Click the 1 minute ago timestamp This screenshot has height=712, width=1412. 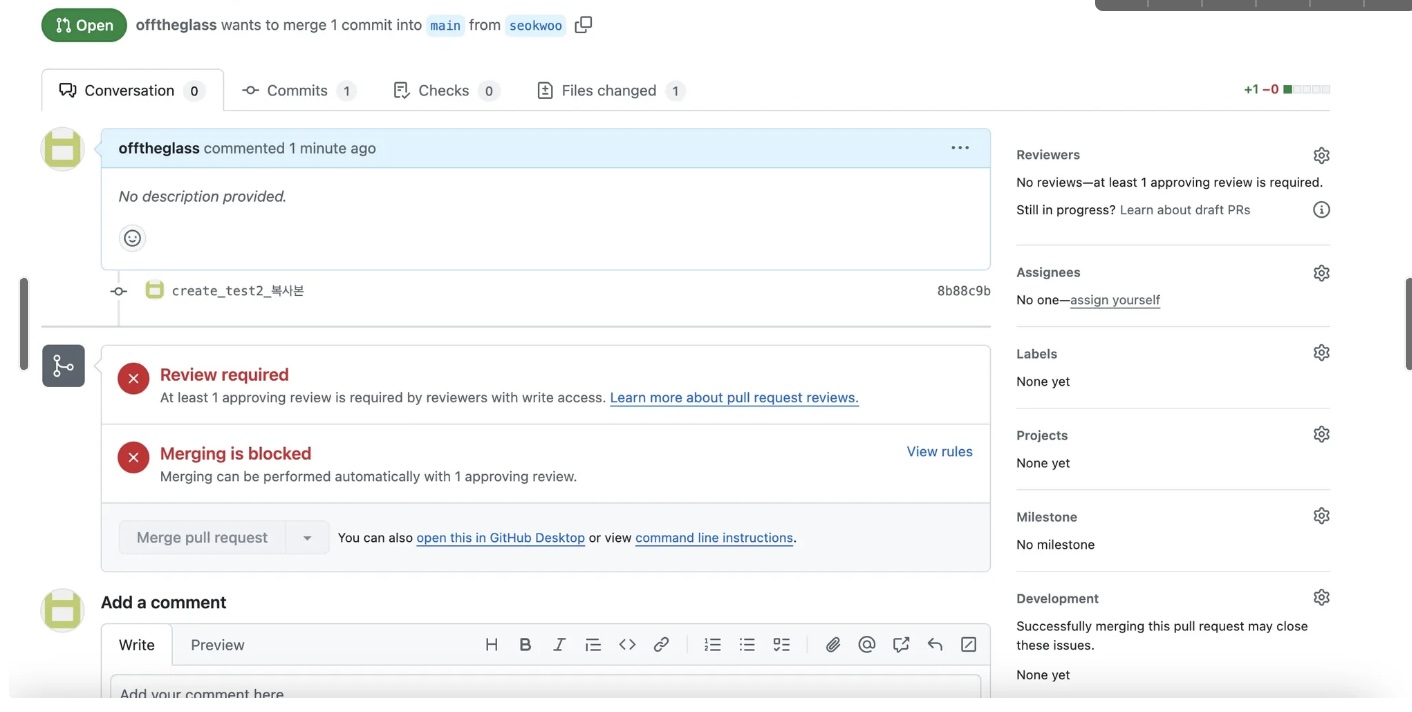333,148
